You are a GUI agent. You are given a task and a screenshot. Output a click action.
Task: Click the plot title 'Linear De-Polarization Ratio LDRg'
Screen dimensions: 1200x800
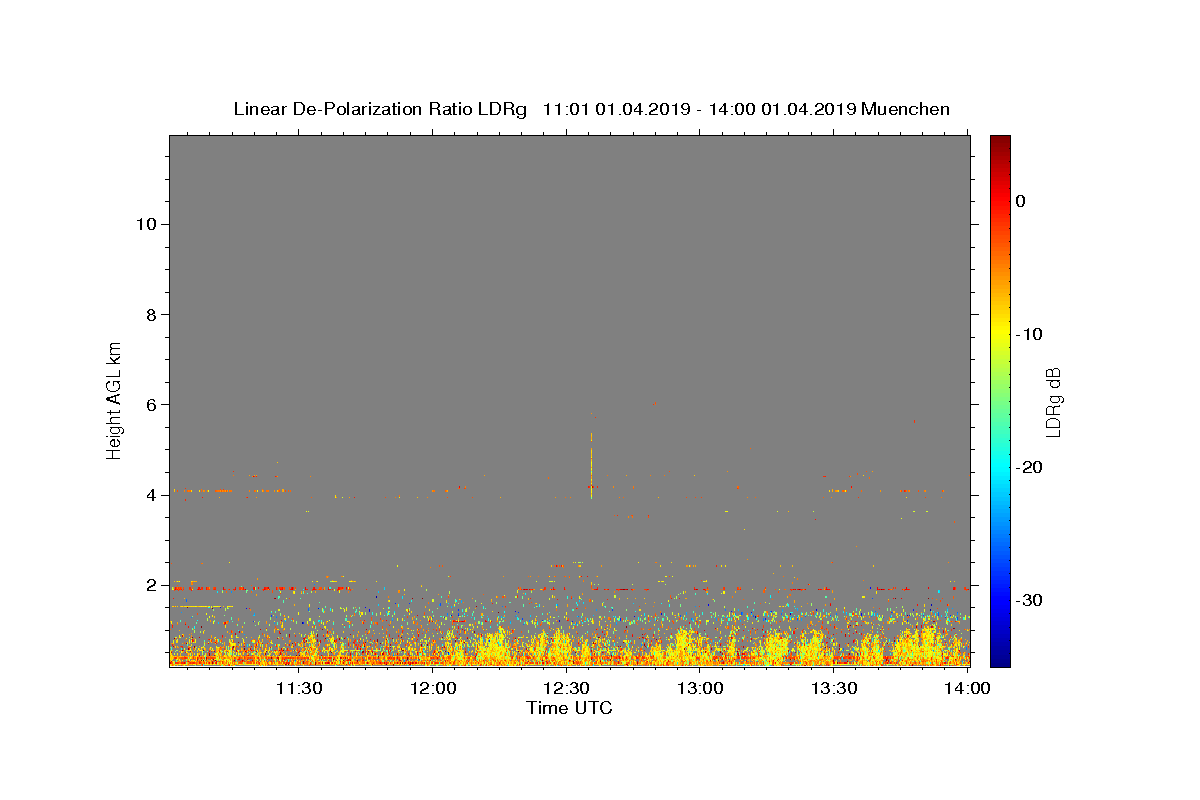tap(380, 109)
